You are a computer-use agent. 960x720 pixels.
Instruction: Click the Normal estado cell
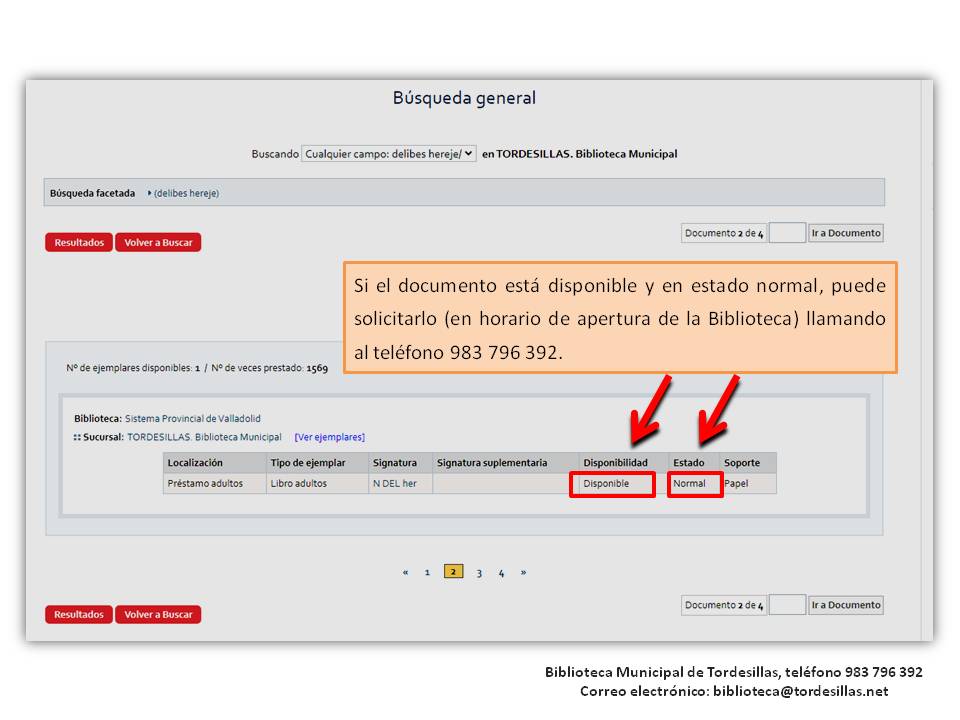tap(695, 484)
